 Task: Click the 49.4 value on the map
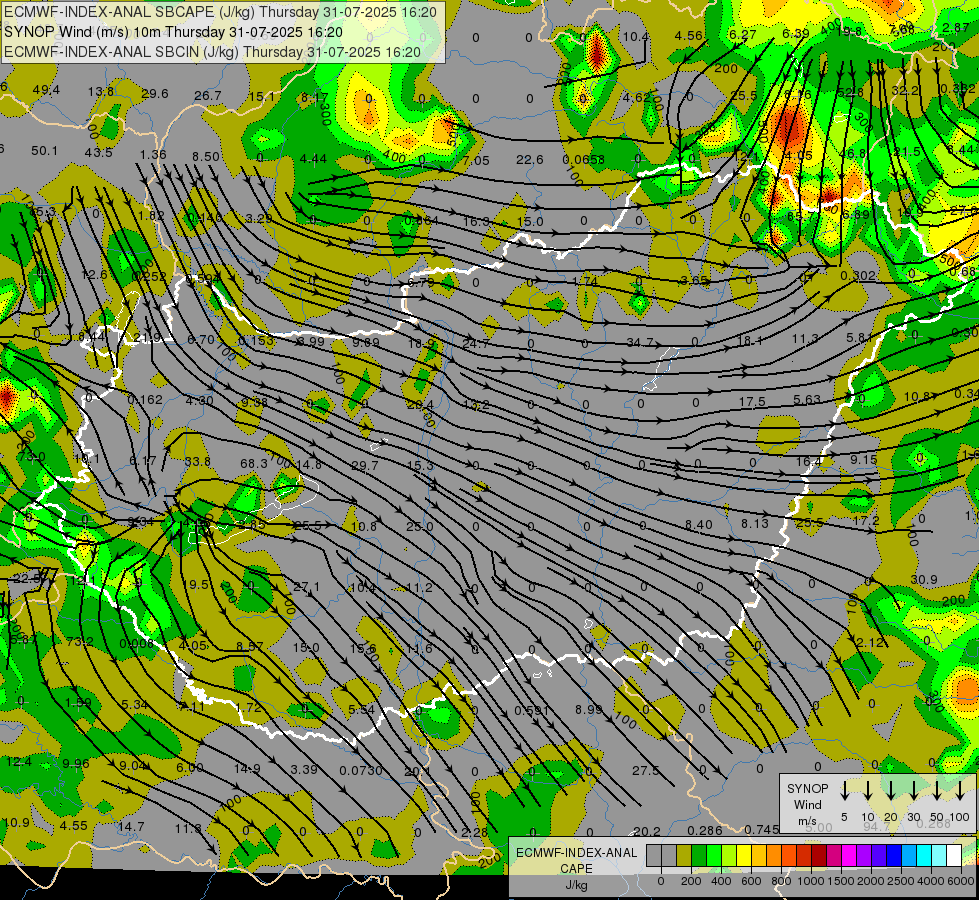coord(46,90)
